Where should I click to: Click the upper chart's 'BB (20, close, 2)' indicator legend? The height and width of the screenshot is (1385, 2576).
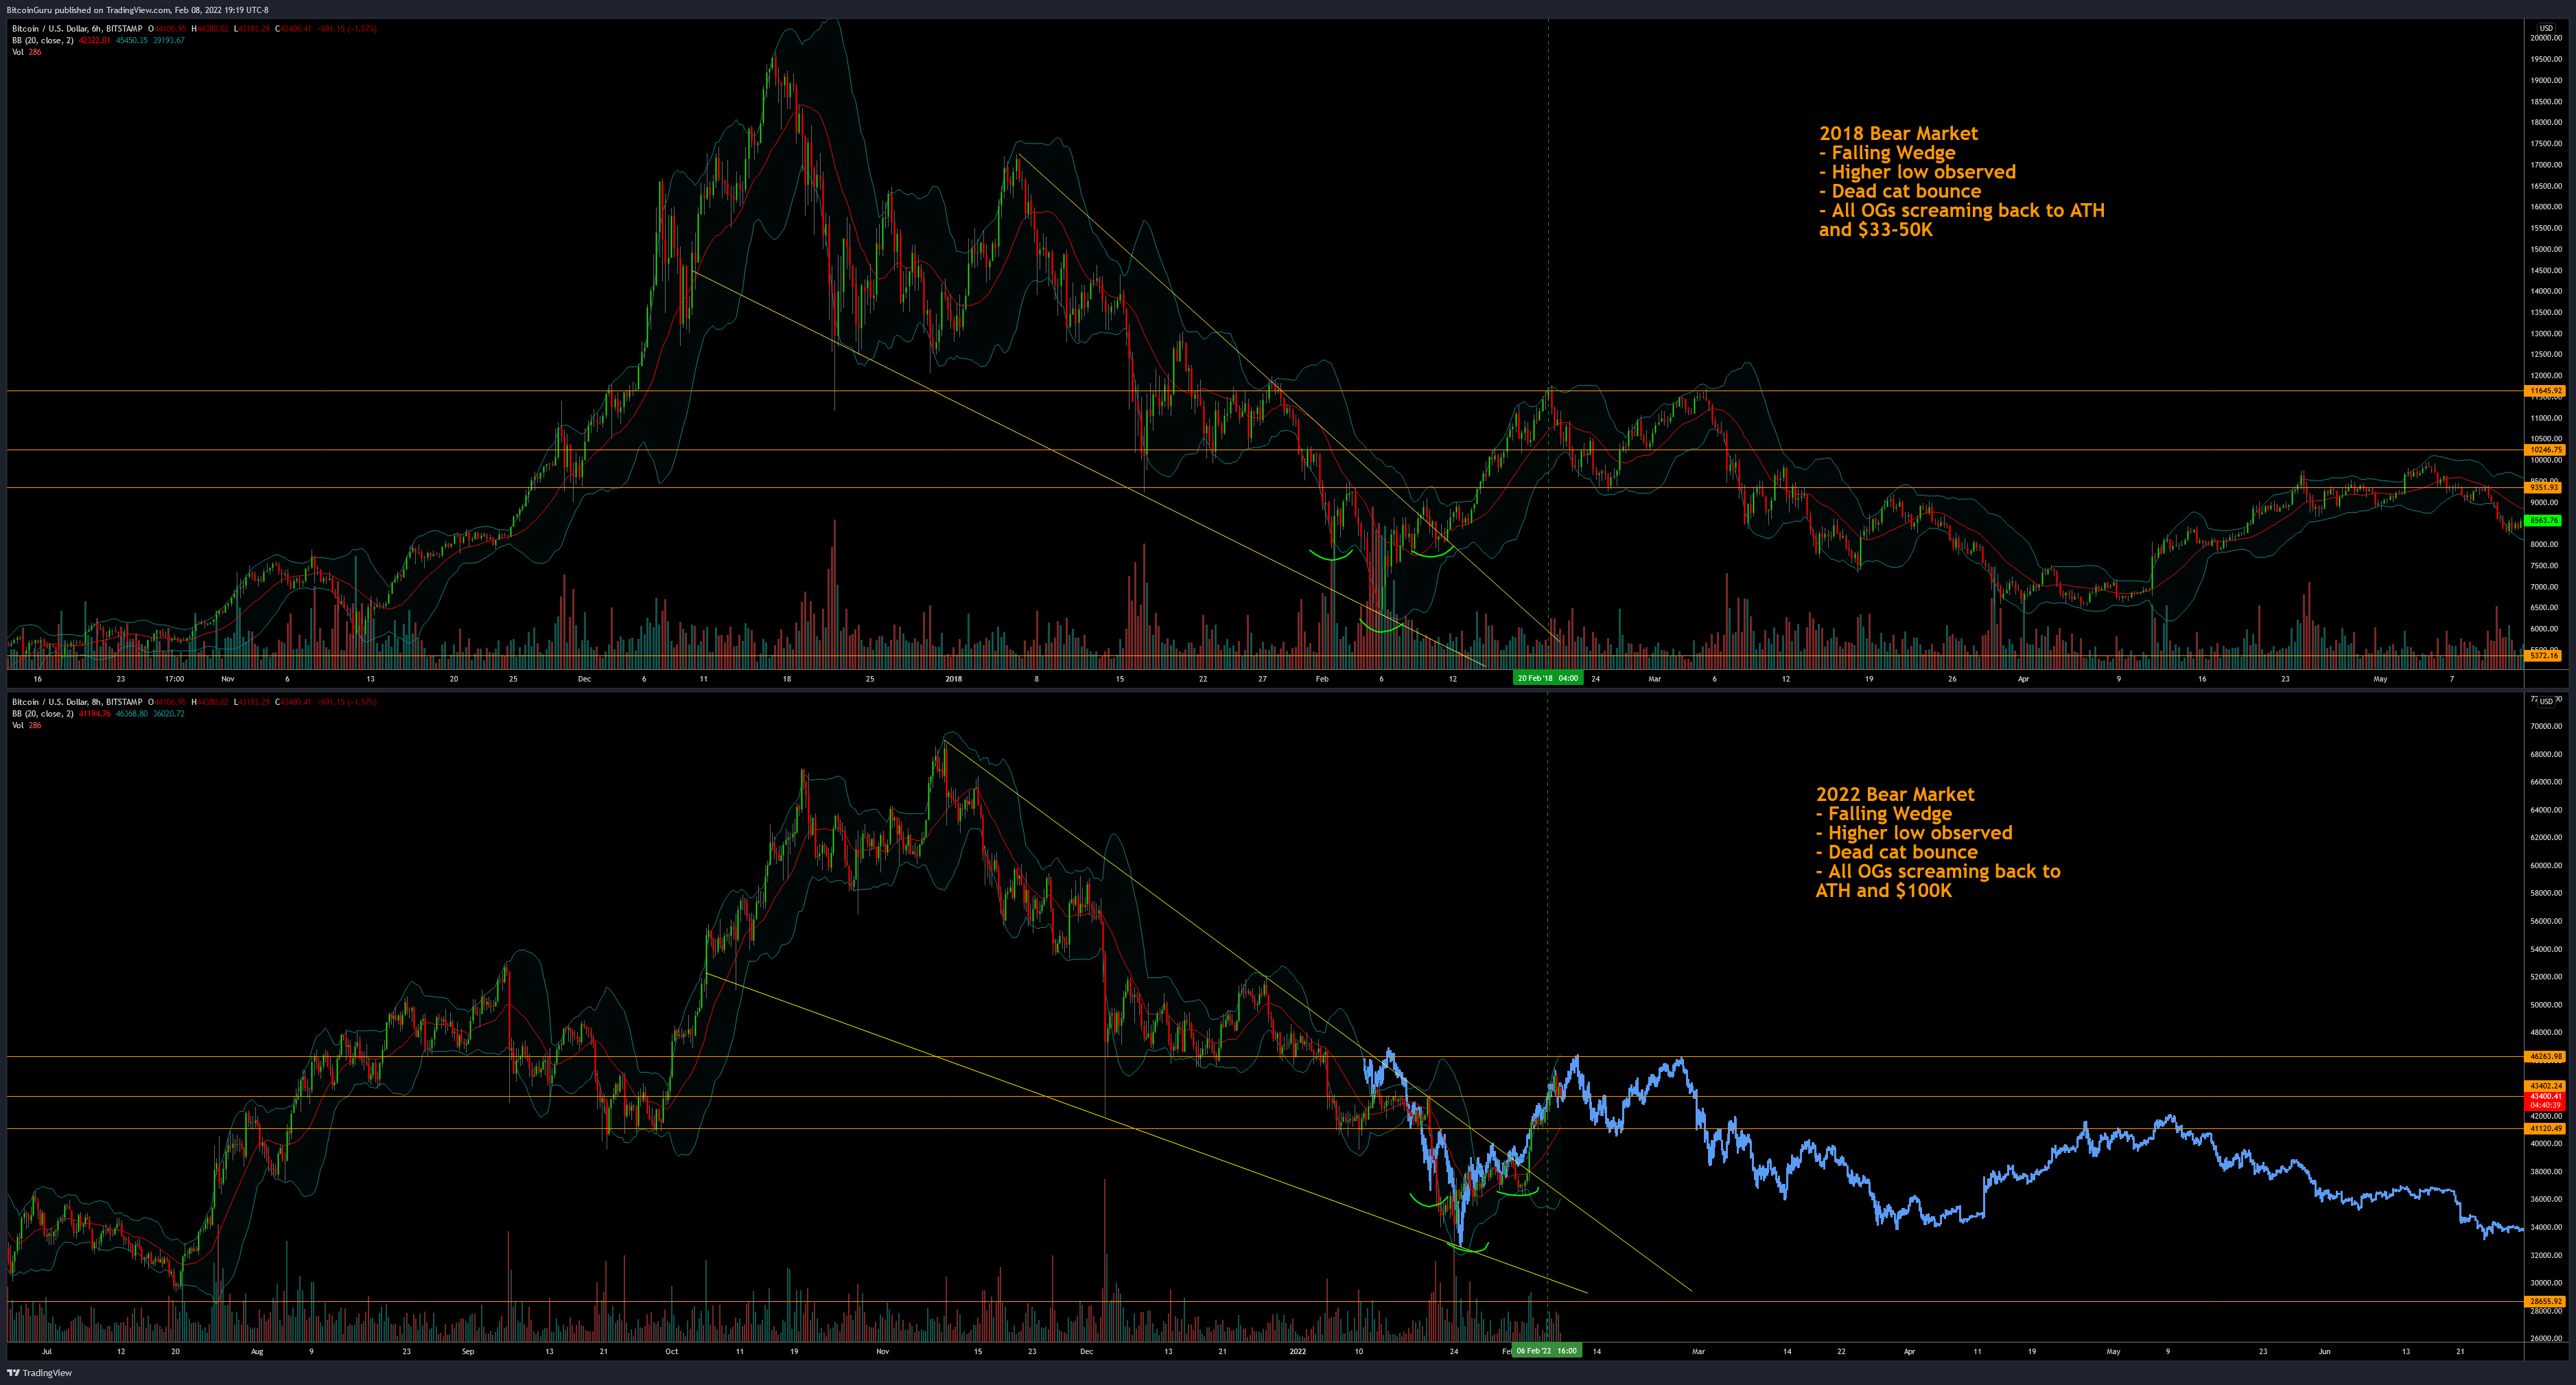pyautogui.click(x=42, y=40)
